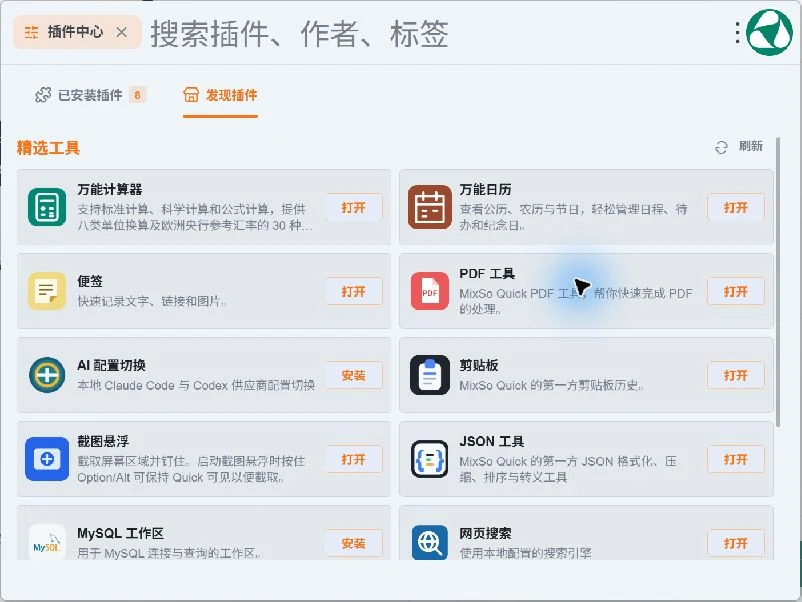This screenshot has width=802, height=602.
Task: Click the 网页搜索 title text
Action: click(x=485, y=533)
